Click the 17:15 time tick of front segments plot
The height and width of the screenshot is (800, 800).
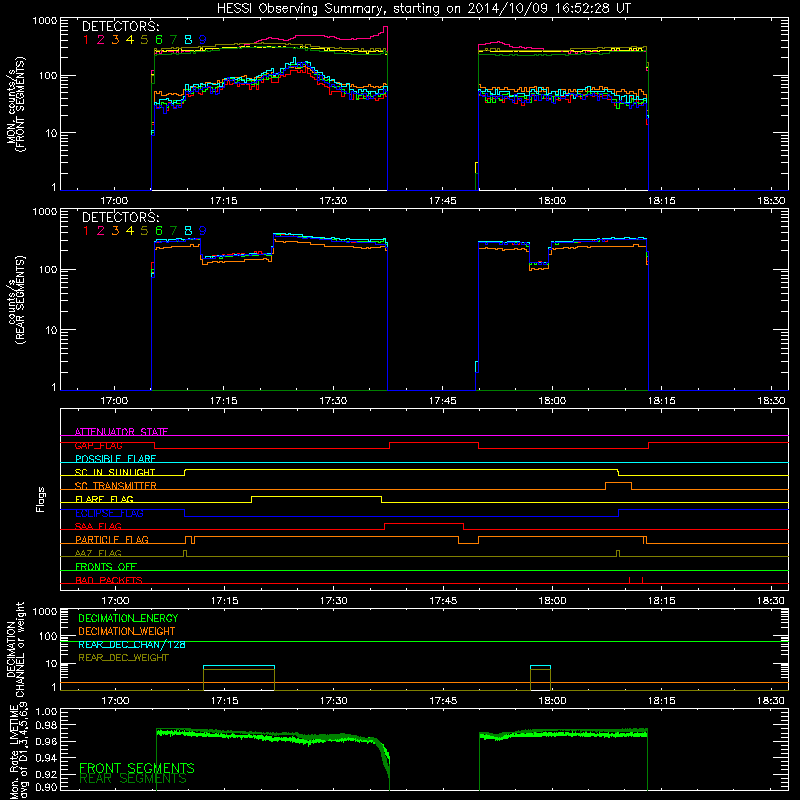tap(223, 201)
